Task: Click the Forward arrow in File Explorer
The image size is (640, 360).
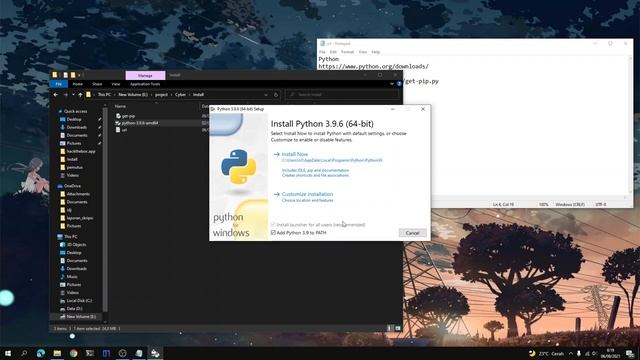Action: coord(65,95)
